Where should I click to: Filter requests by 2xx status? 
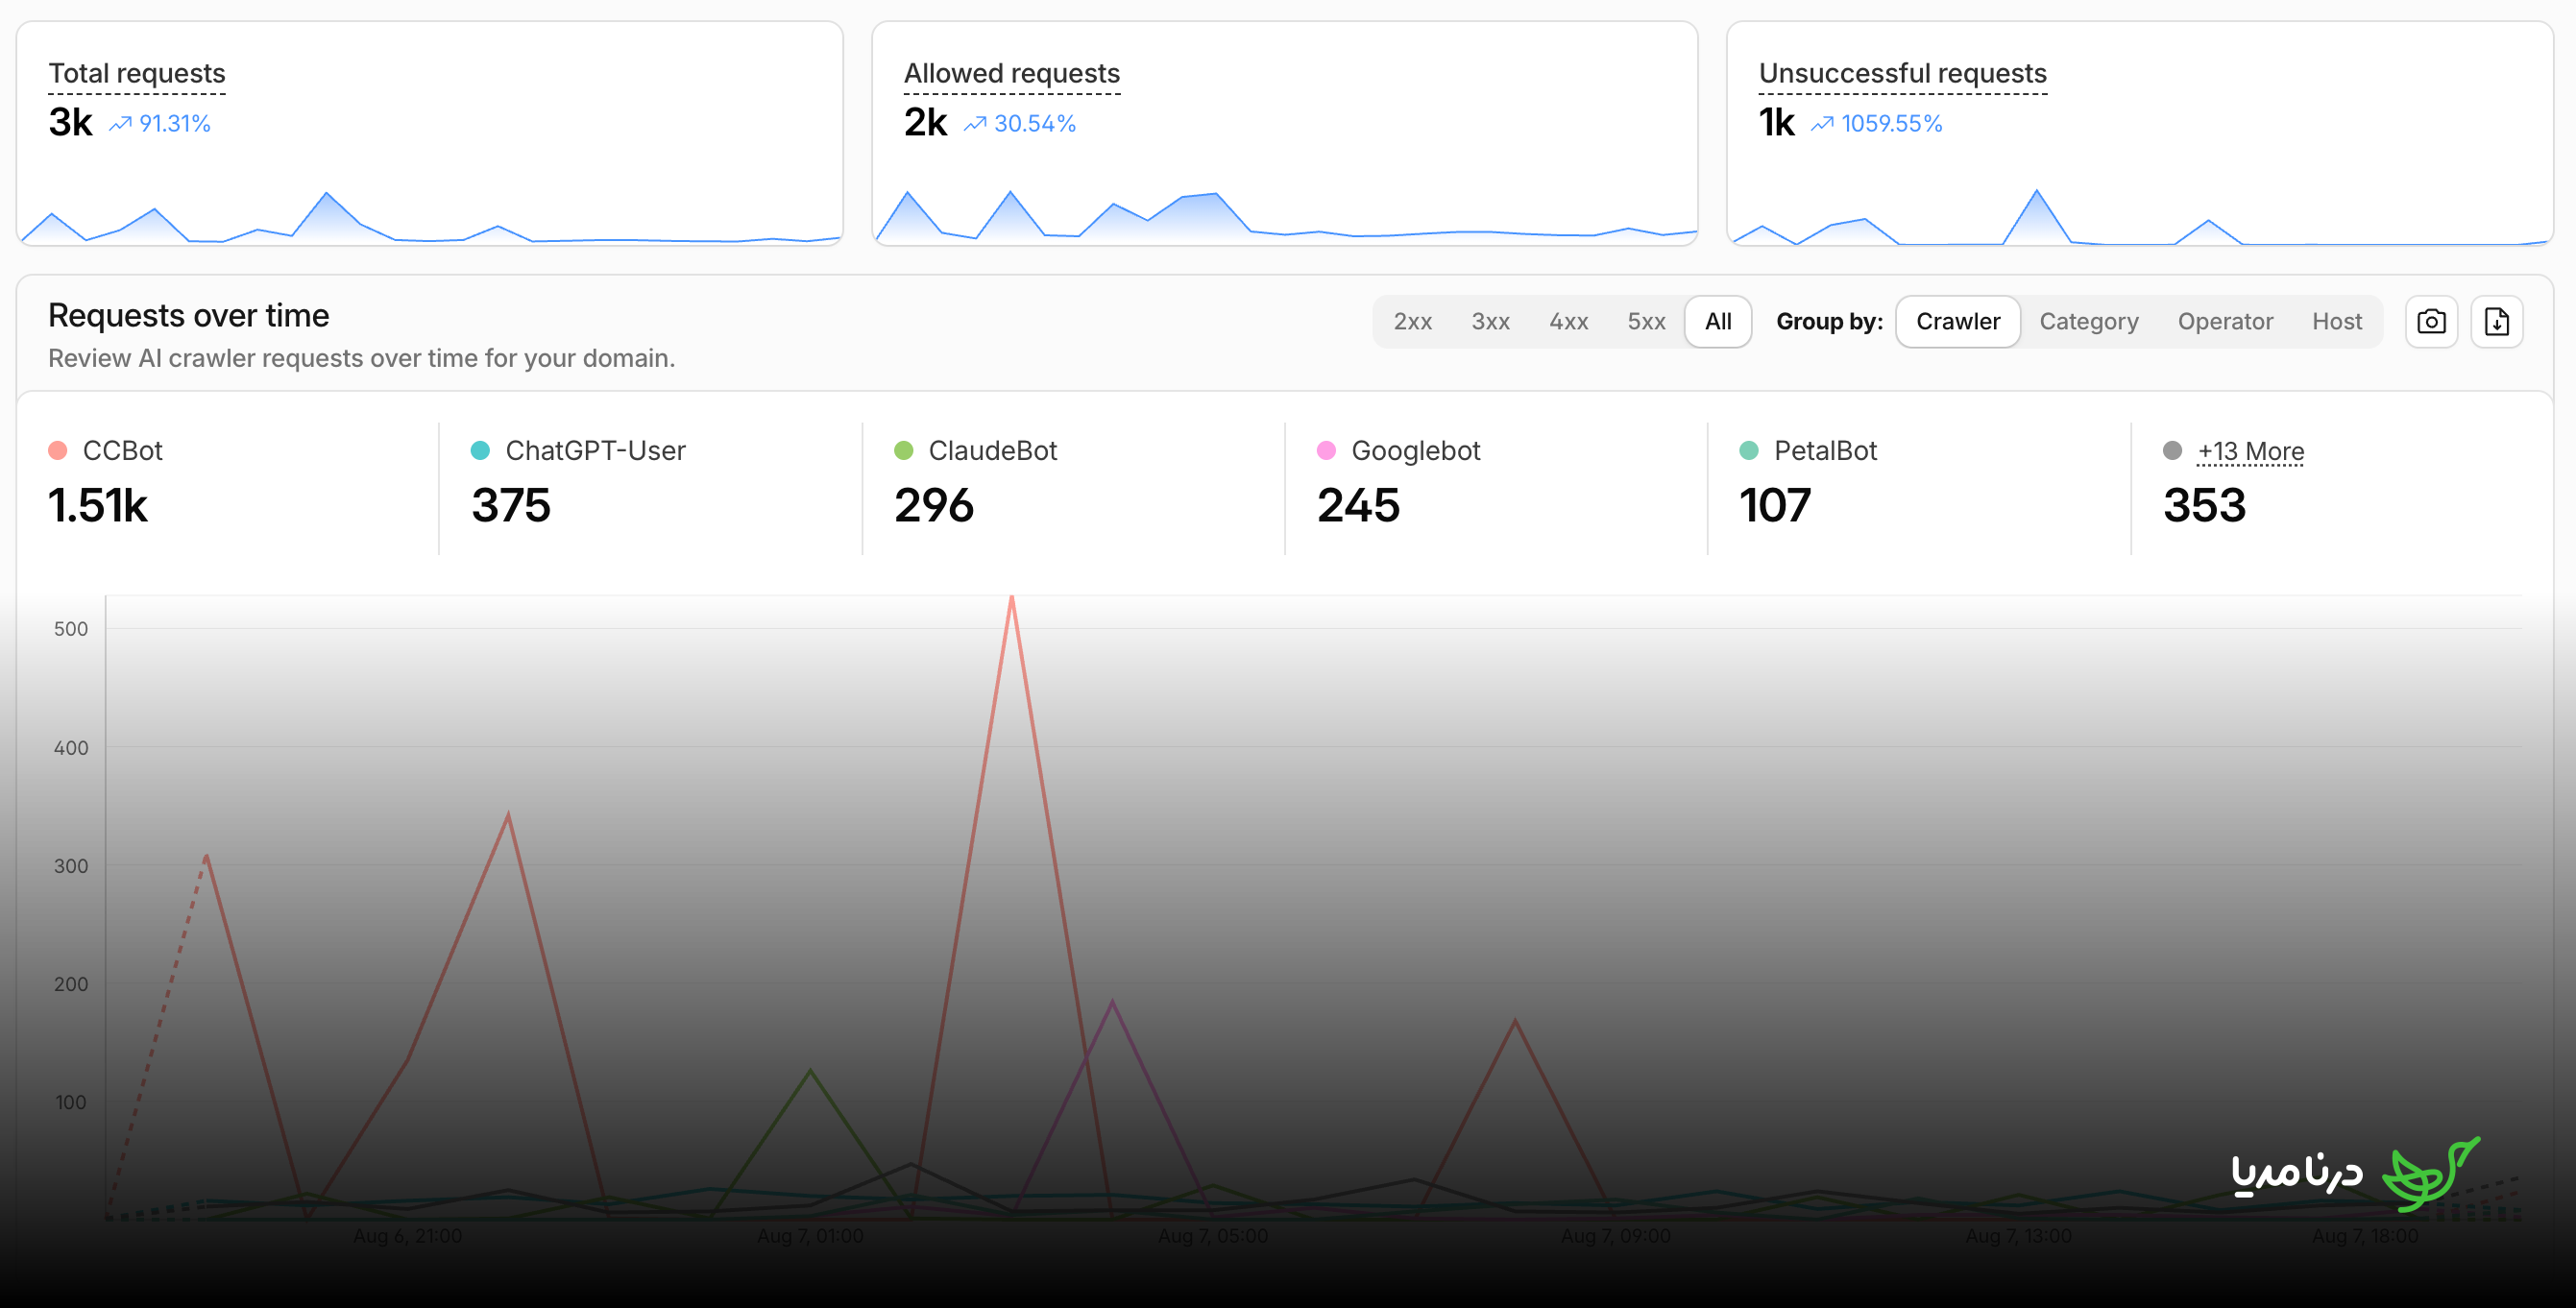(1412, 322)
